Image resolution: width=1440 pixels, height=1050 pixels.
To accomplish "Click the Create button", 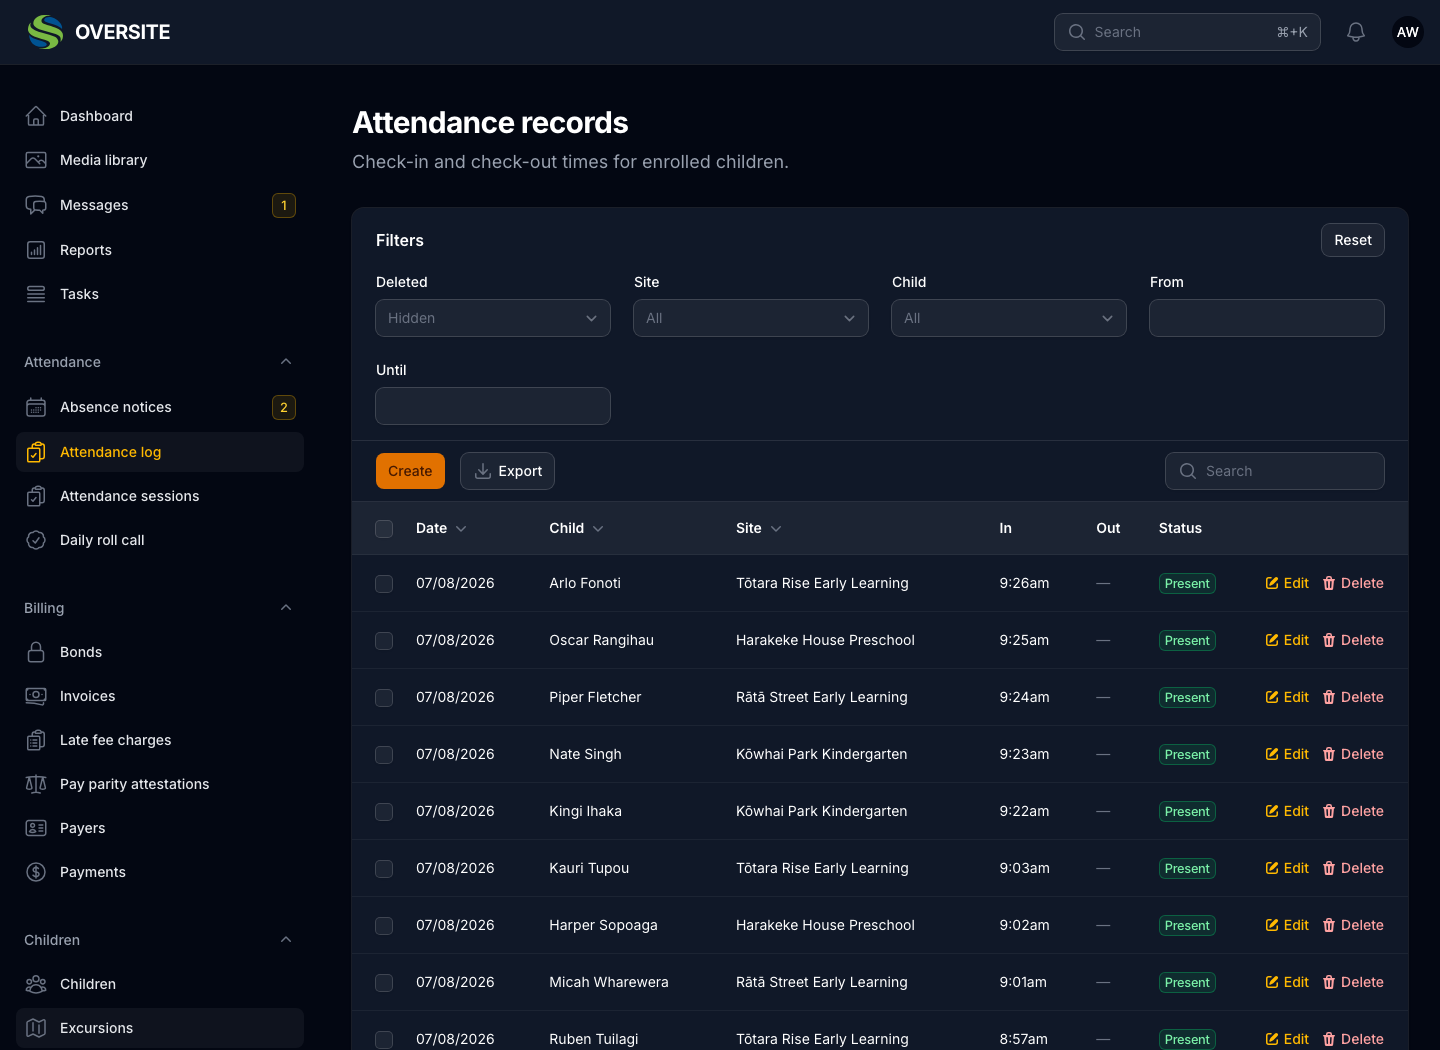I will click(410, 471).
